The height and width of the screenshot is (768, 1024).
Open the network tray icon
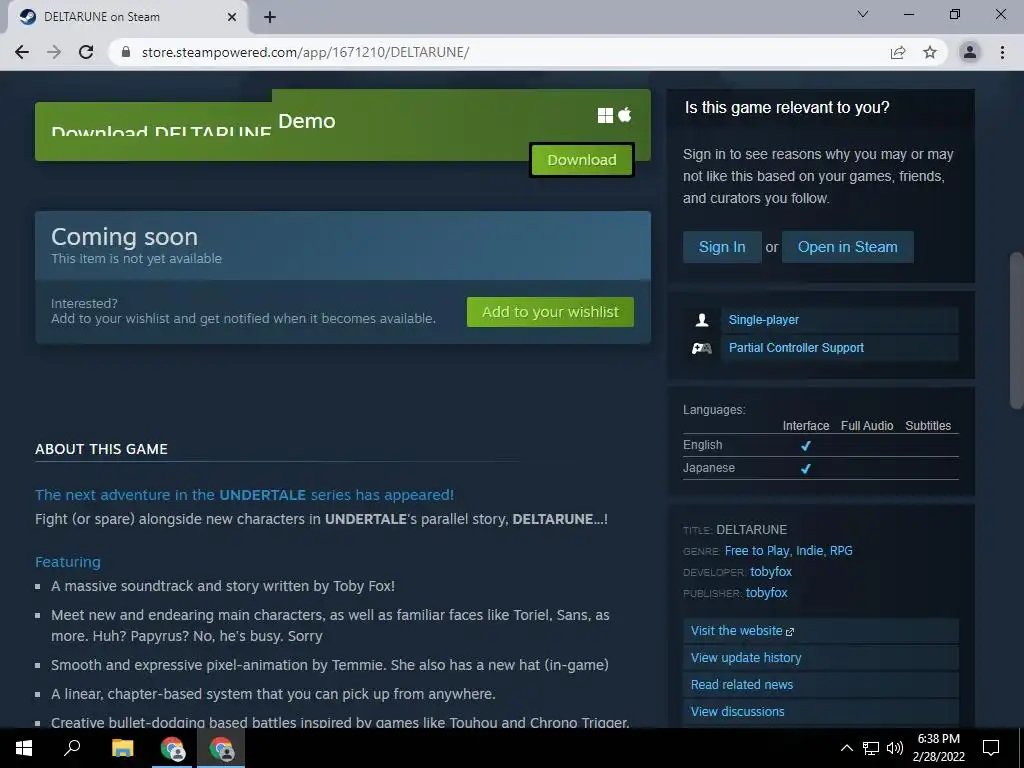(871, 748)
